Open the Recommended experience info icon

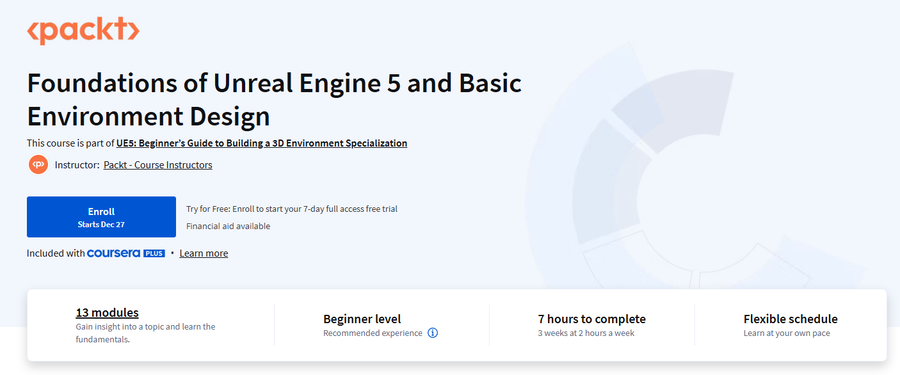433,333
